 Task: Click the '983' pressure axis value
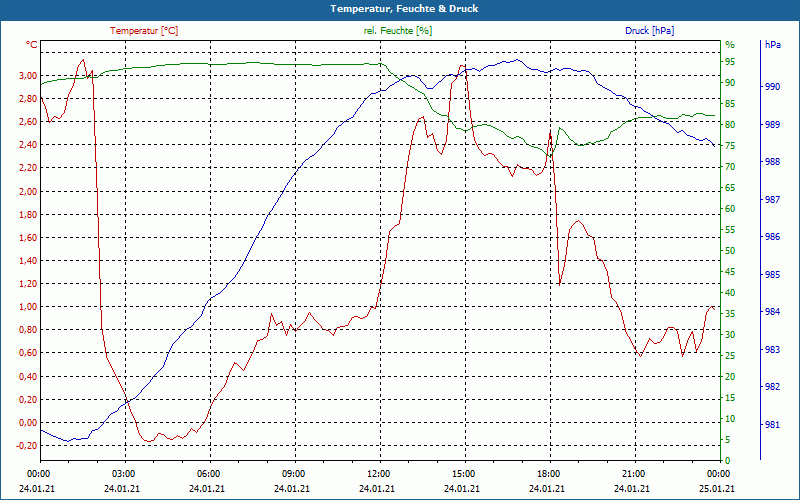[772, 349]
